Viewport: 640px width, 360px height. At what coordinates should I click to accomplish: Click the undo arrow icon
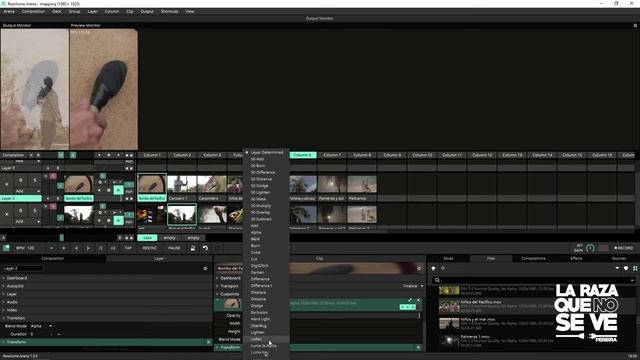pos(205,248)
